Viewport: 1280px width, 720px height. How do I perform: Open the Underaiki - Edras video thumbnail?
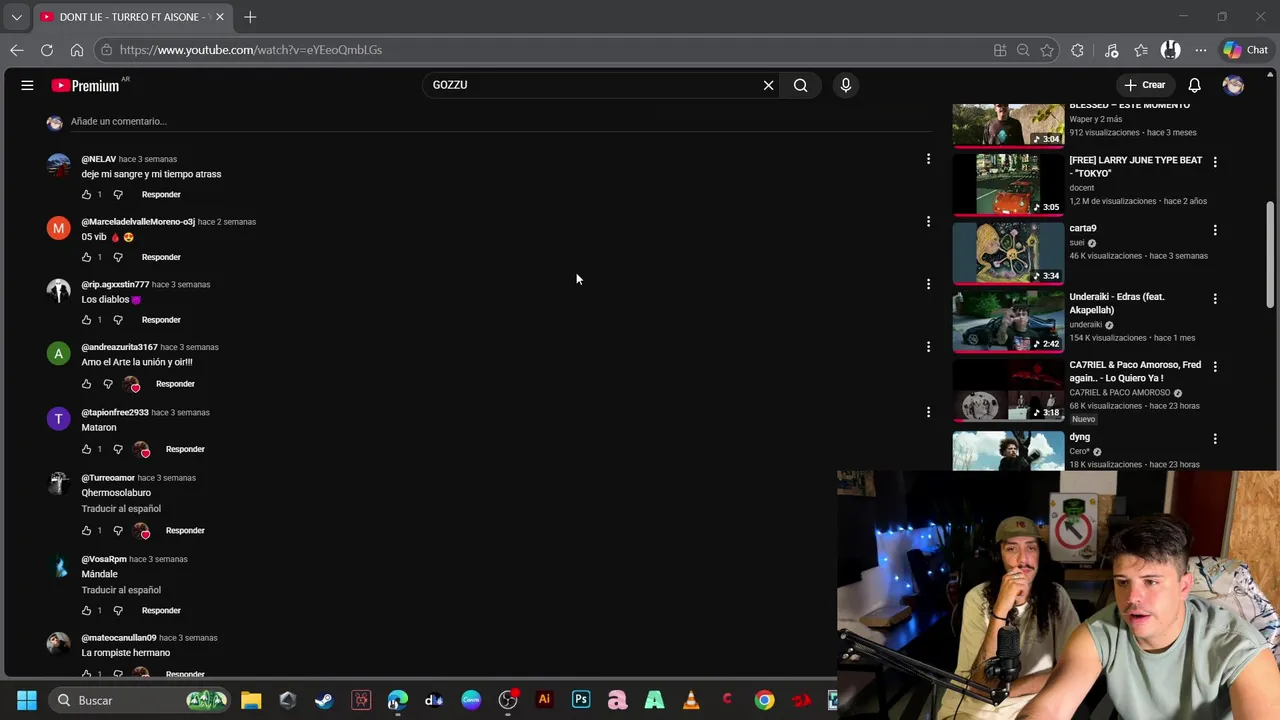click(1008, 322)
